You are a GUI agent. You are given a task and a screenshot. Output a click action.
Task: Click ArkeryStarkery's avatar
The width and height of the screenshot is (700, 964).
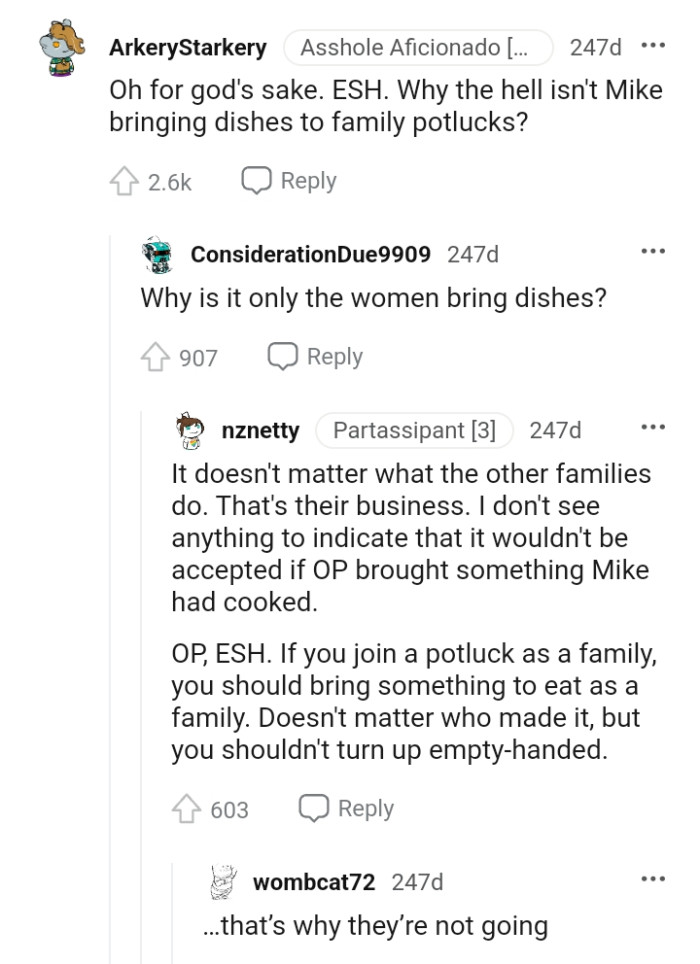click(x=60, y=47)
